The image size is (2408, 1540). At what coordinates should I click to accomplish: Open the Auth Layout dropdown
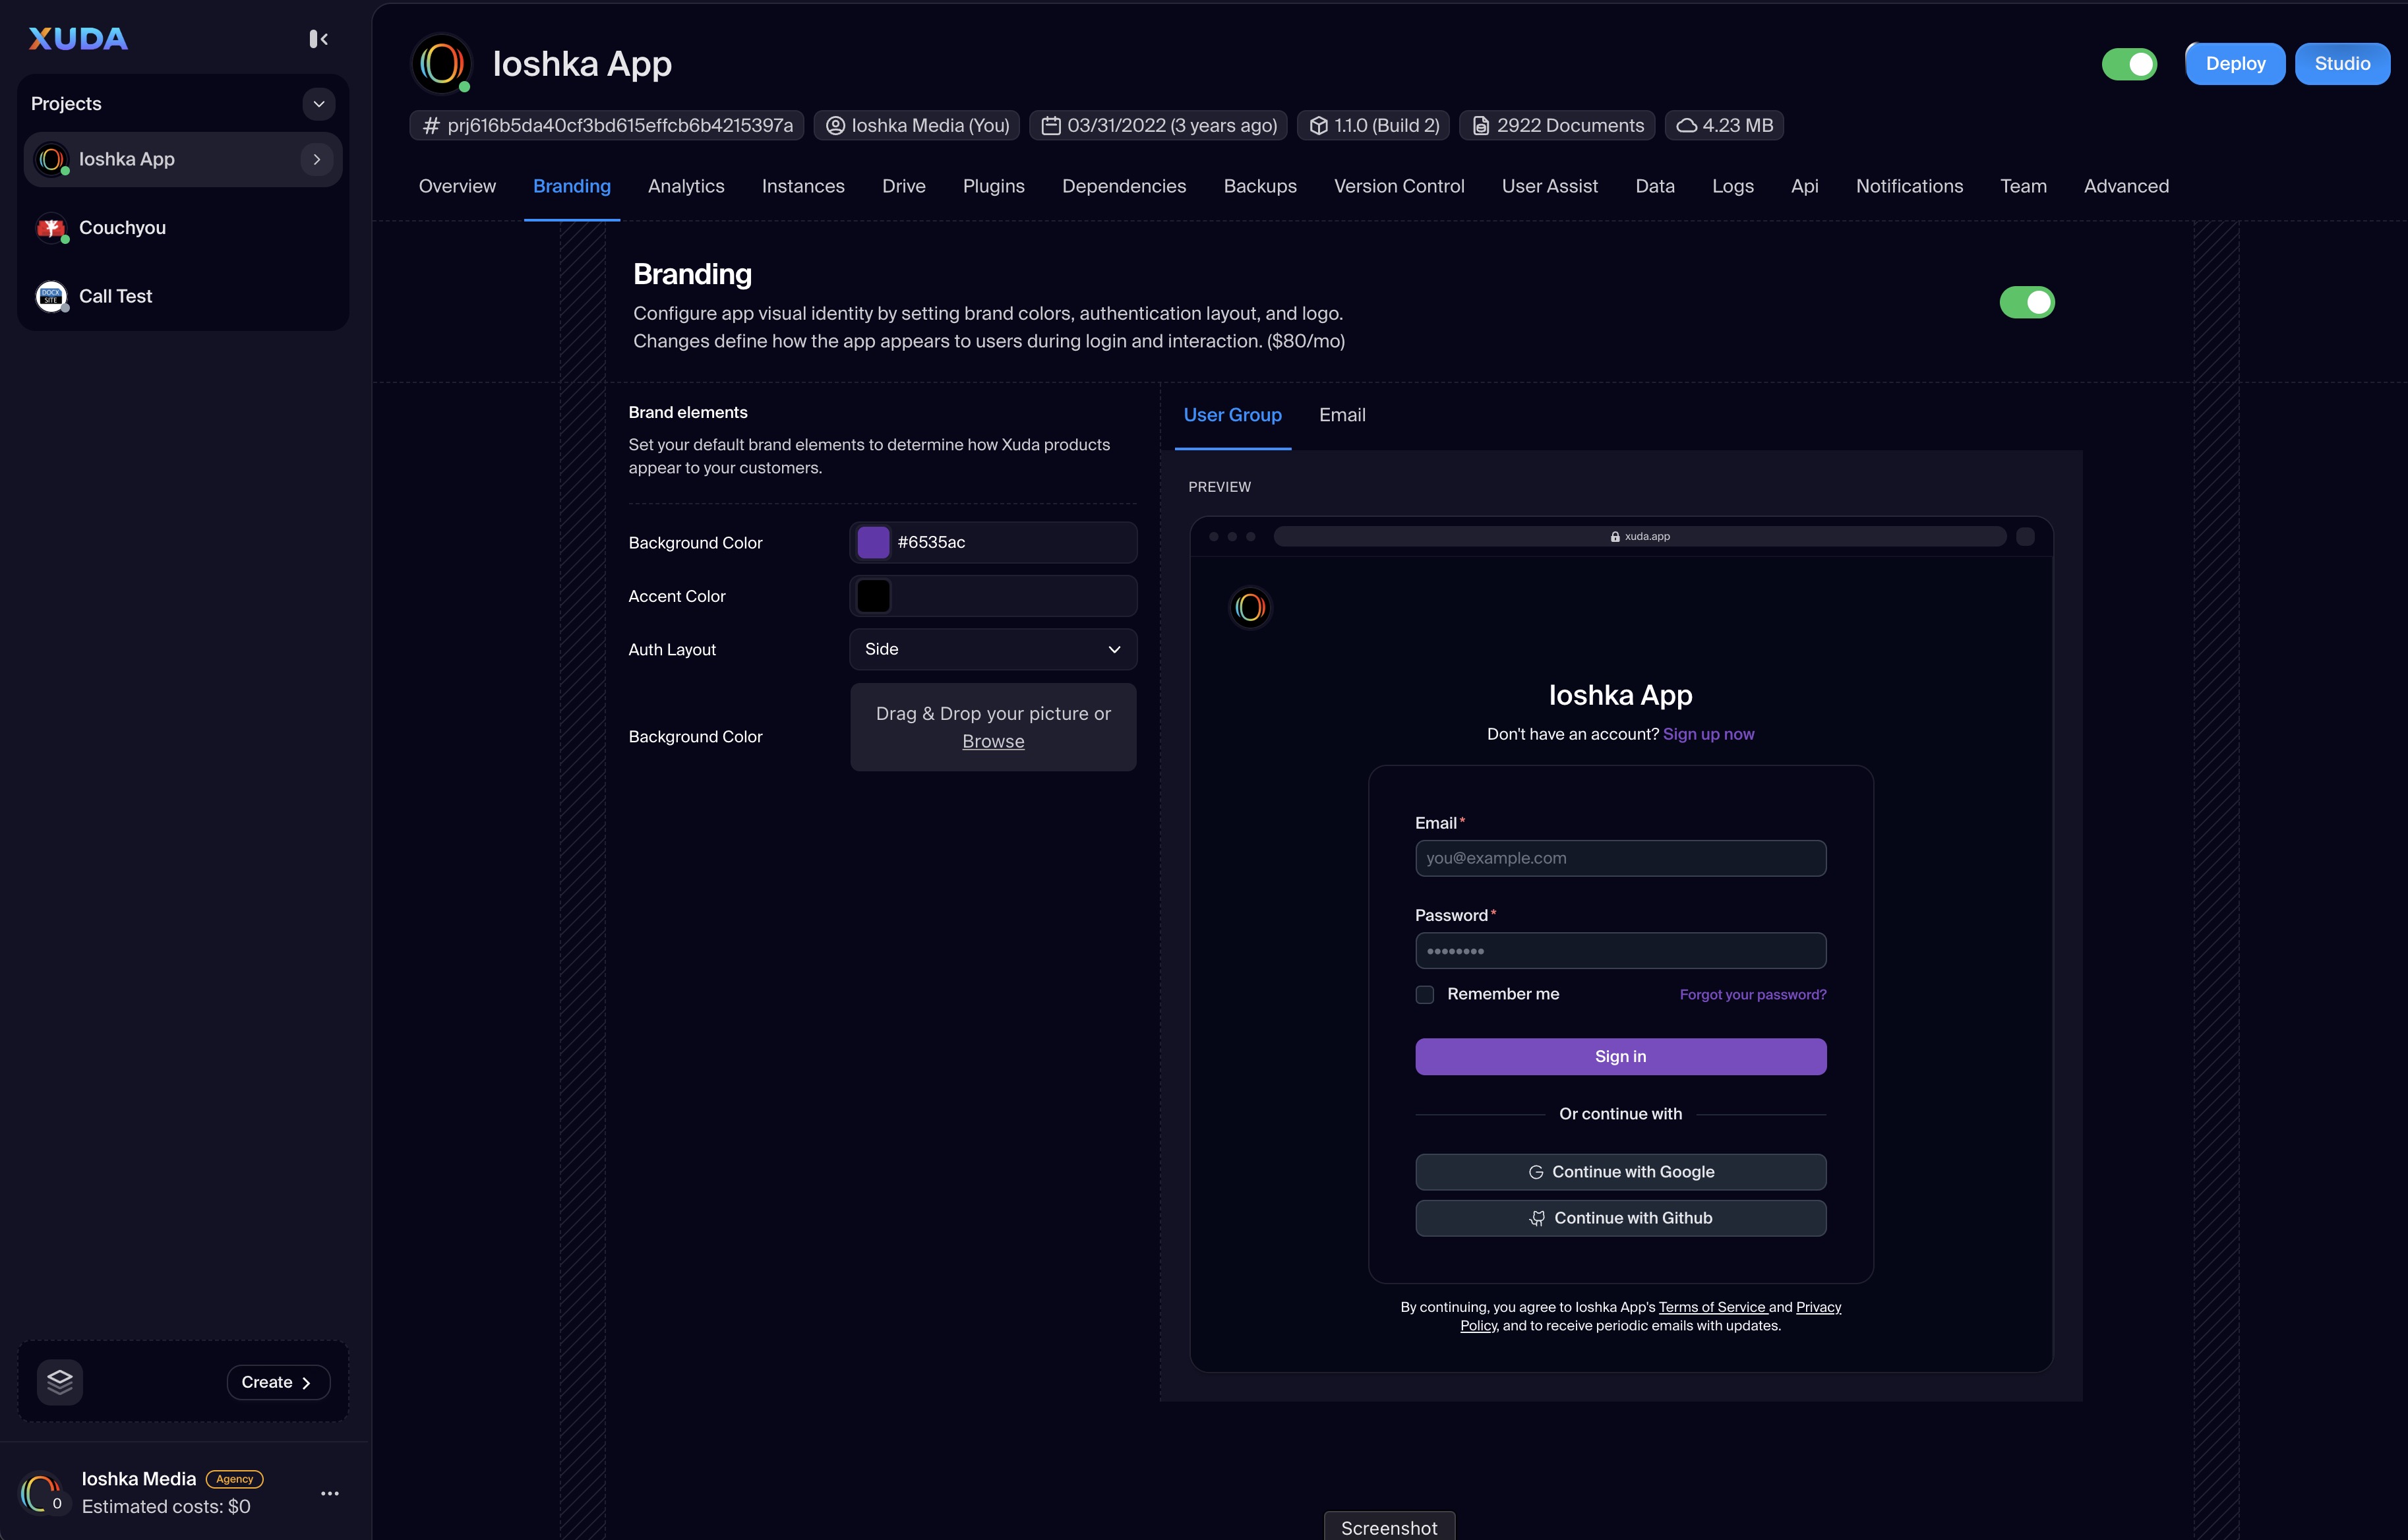coord(992,649)
